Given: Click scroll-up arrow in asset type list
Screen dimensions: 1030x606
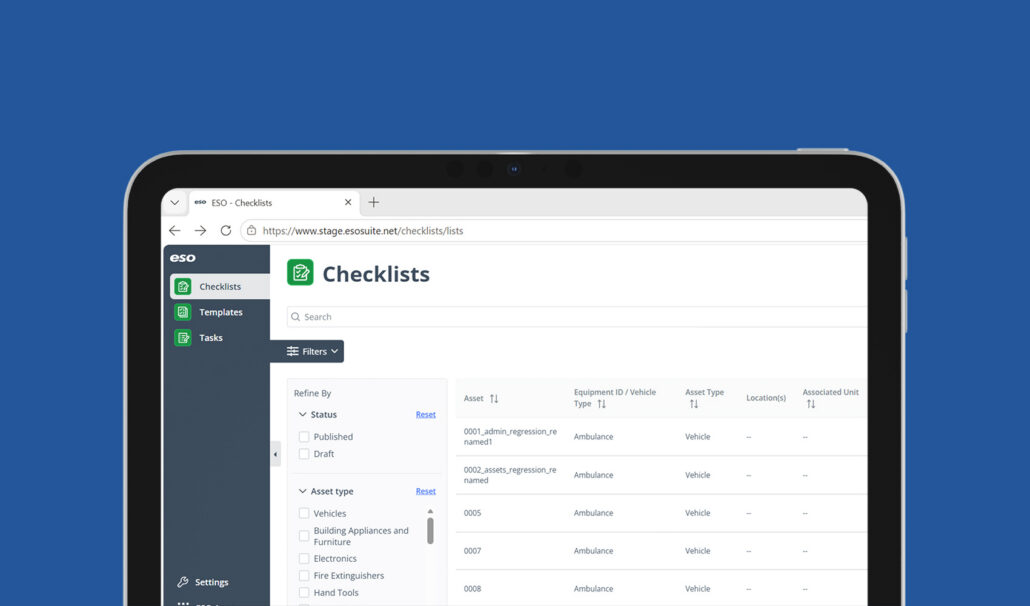Looking at the screenshot, I should 430,511.
